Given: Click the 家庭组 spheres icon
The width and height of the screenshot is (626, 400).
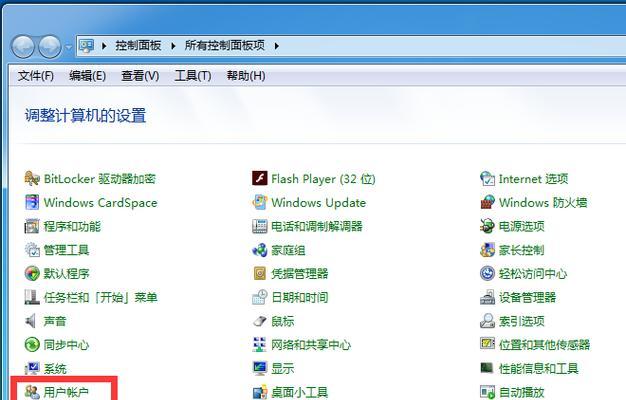Looking at the screenshot, I should 260,250.
